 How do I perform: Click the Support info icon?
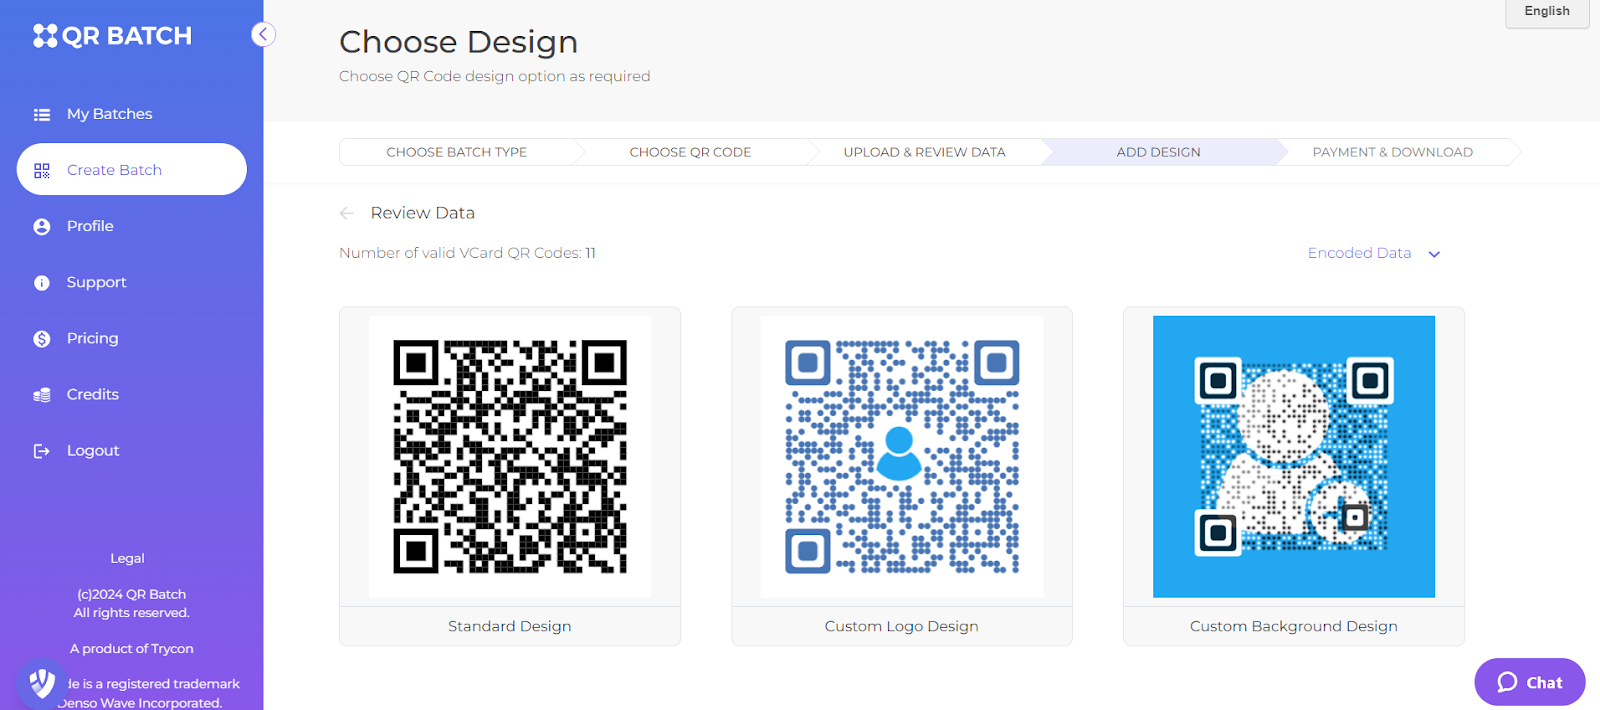pyautogui.click(x=42, y=283)
